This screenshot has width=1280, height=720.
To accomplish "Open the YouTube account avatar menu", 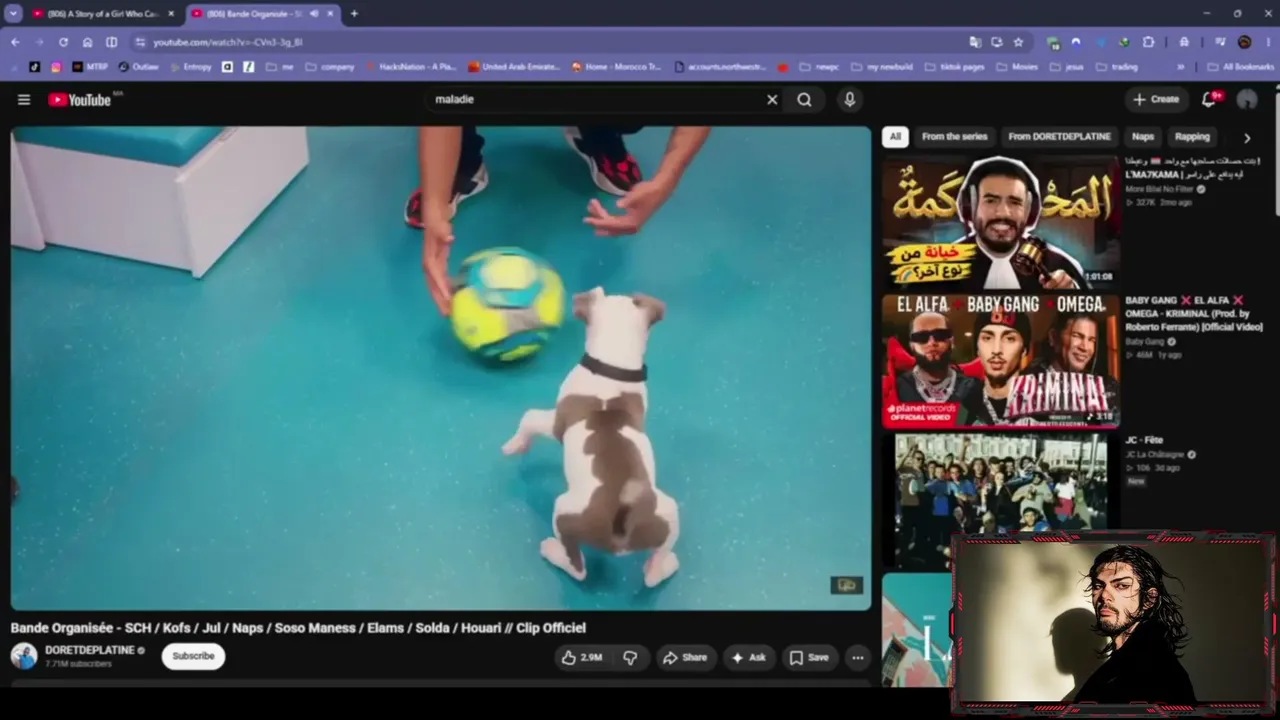I will [x=1247, y=100].
